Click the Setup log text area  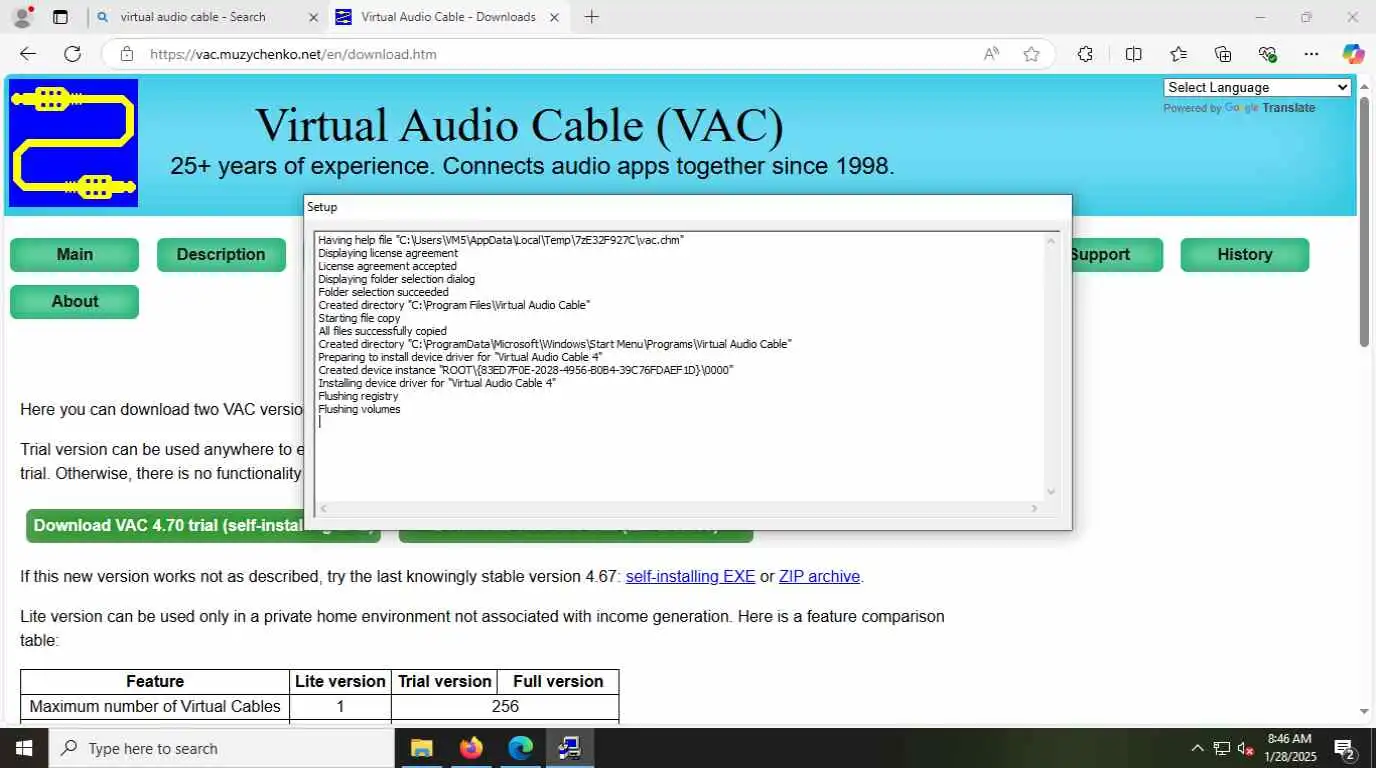(x=680, y=365)
